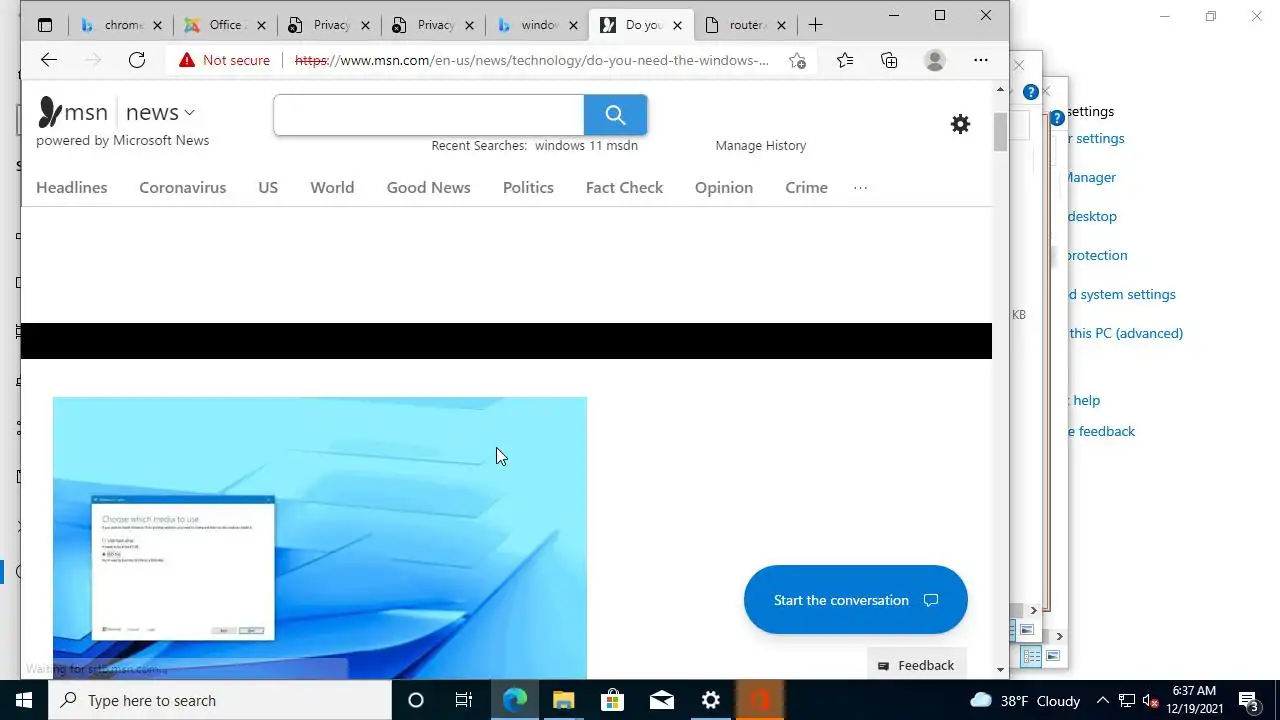This screenshot has width=1280, height=720.
Task: Click the blue search magnifier button
Action: pyautogui.click(x=615, y=115)
